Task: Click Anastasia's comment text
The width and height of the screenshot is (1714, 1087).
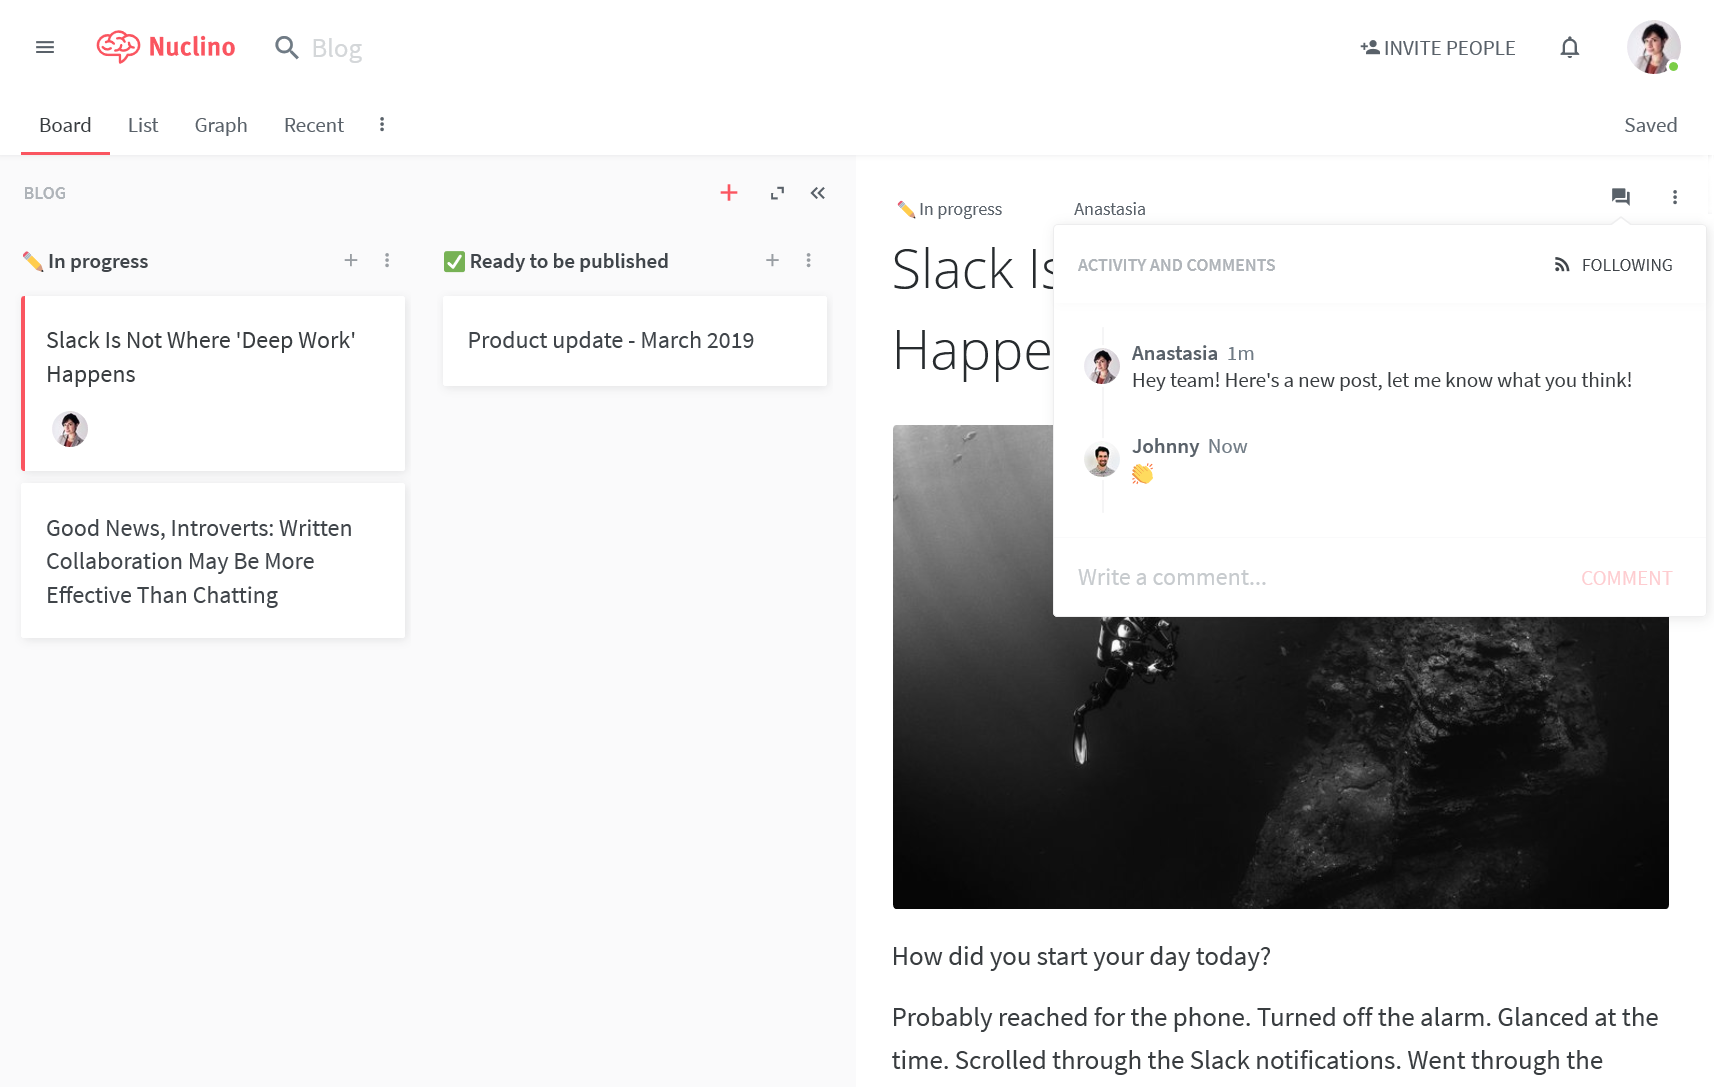Action: click(1382, 380)
